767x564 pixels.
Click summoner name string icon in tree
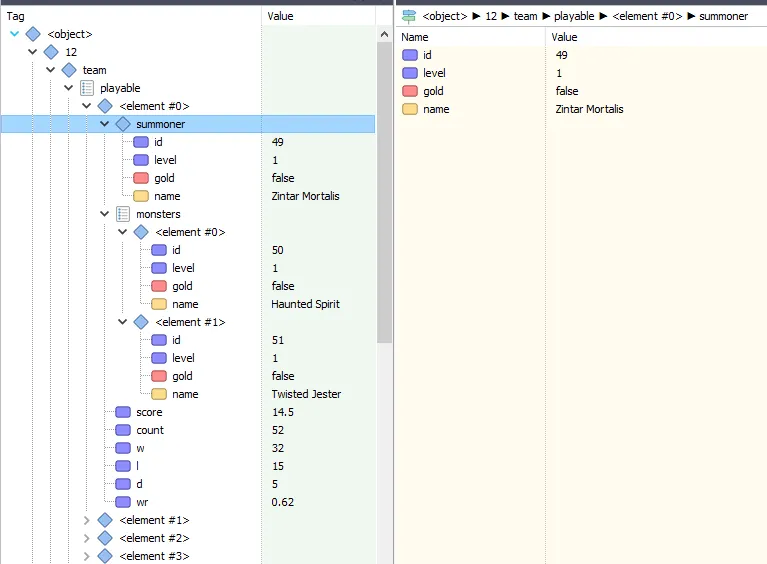[141, 196]
